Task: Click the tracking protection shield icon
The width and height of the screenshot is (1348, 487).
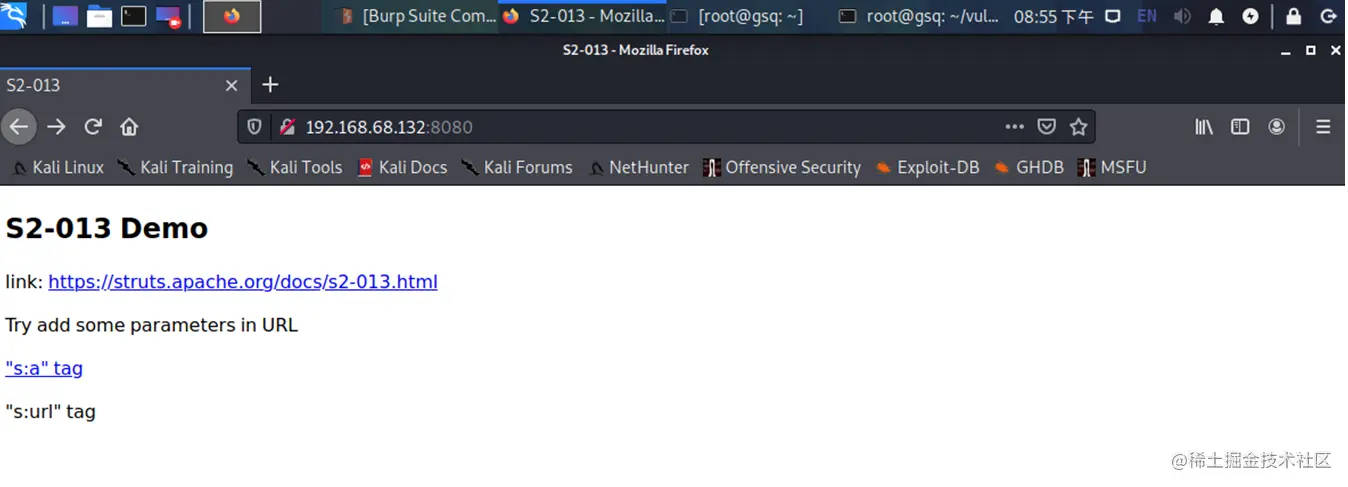Action: tap(254, 127)
